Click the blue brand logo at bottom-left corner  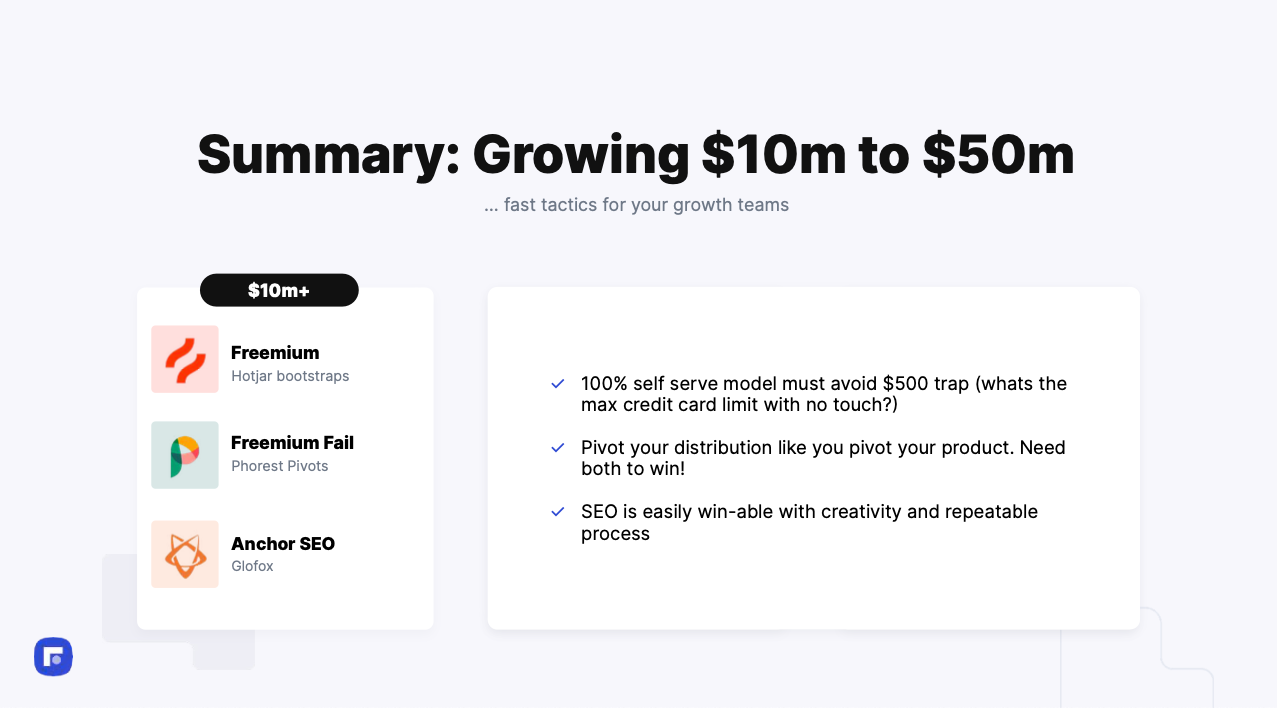[x=53, y=657]
